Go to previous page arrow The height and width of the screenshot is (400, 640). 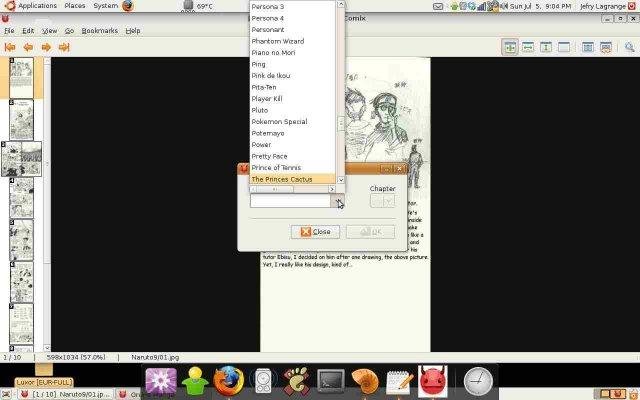click(x=28, y=47)
